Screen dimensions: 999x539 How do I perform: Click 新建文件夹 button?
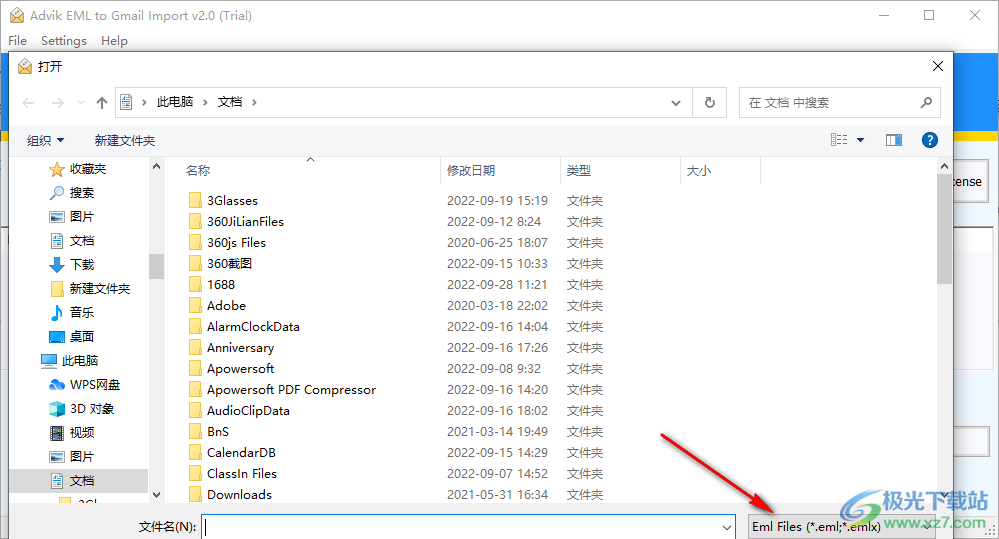point(125,140)
